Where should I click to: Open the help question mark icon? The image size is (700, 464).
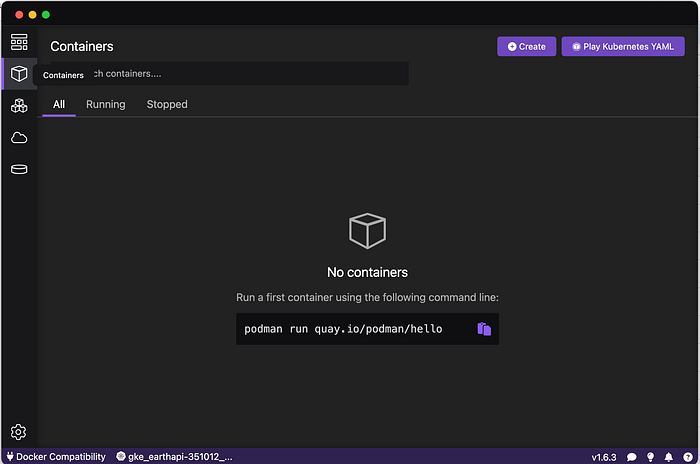pos(688,457)
